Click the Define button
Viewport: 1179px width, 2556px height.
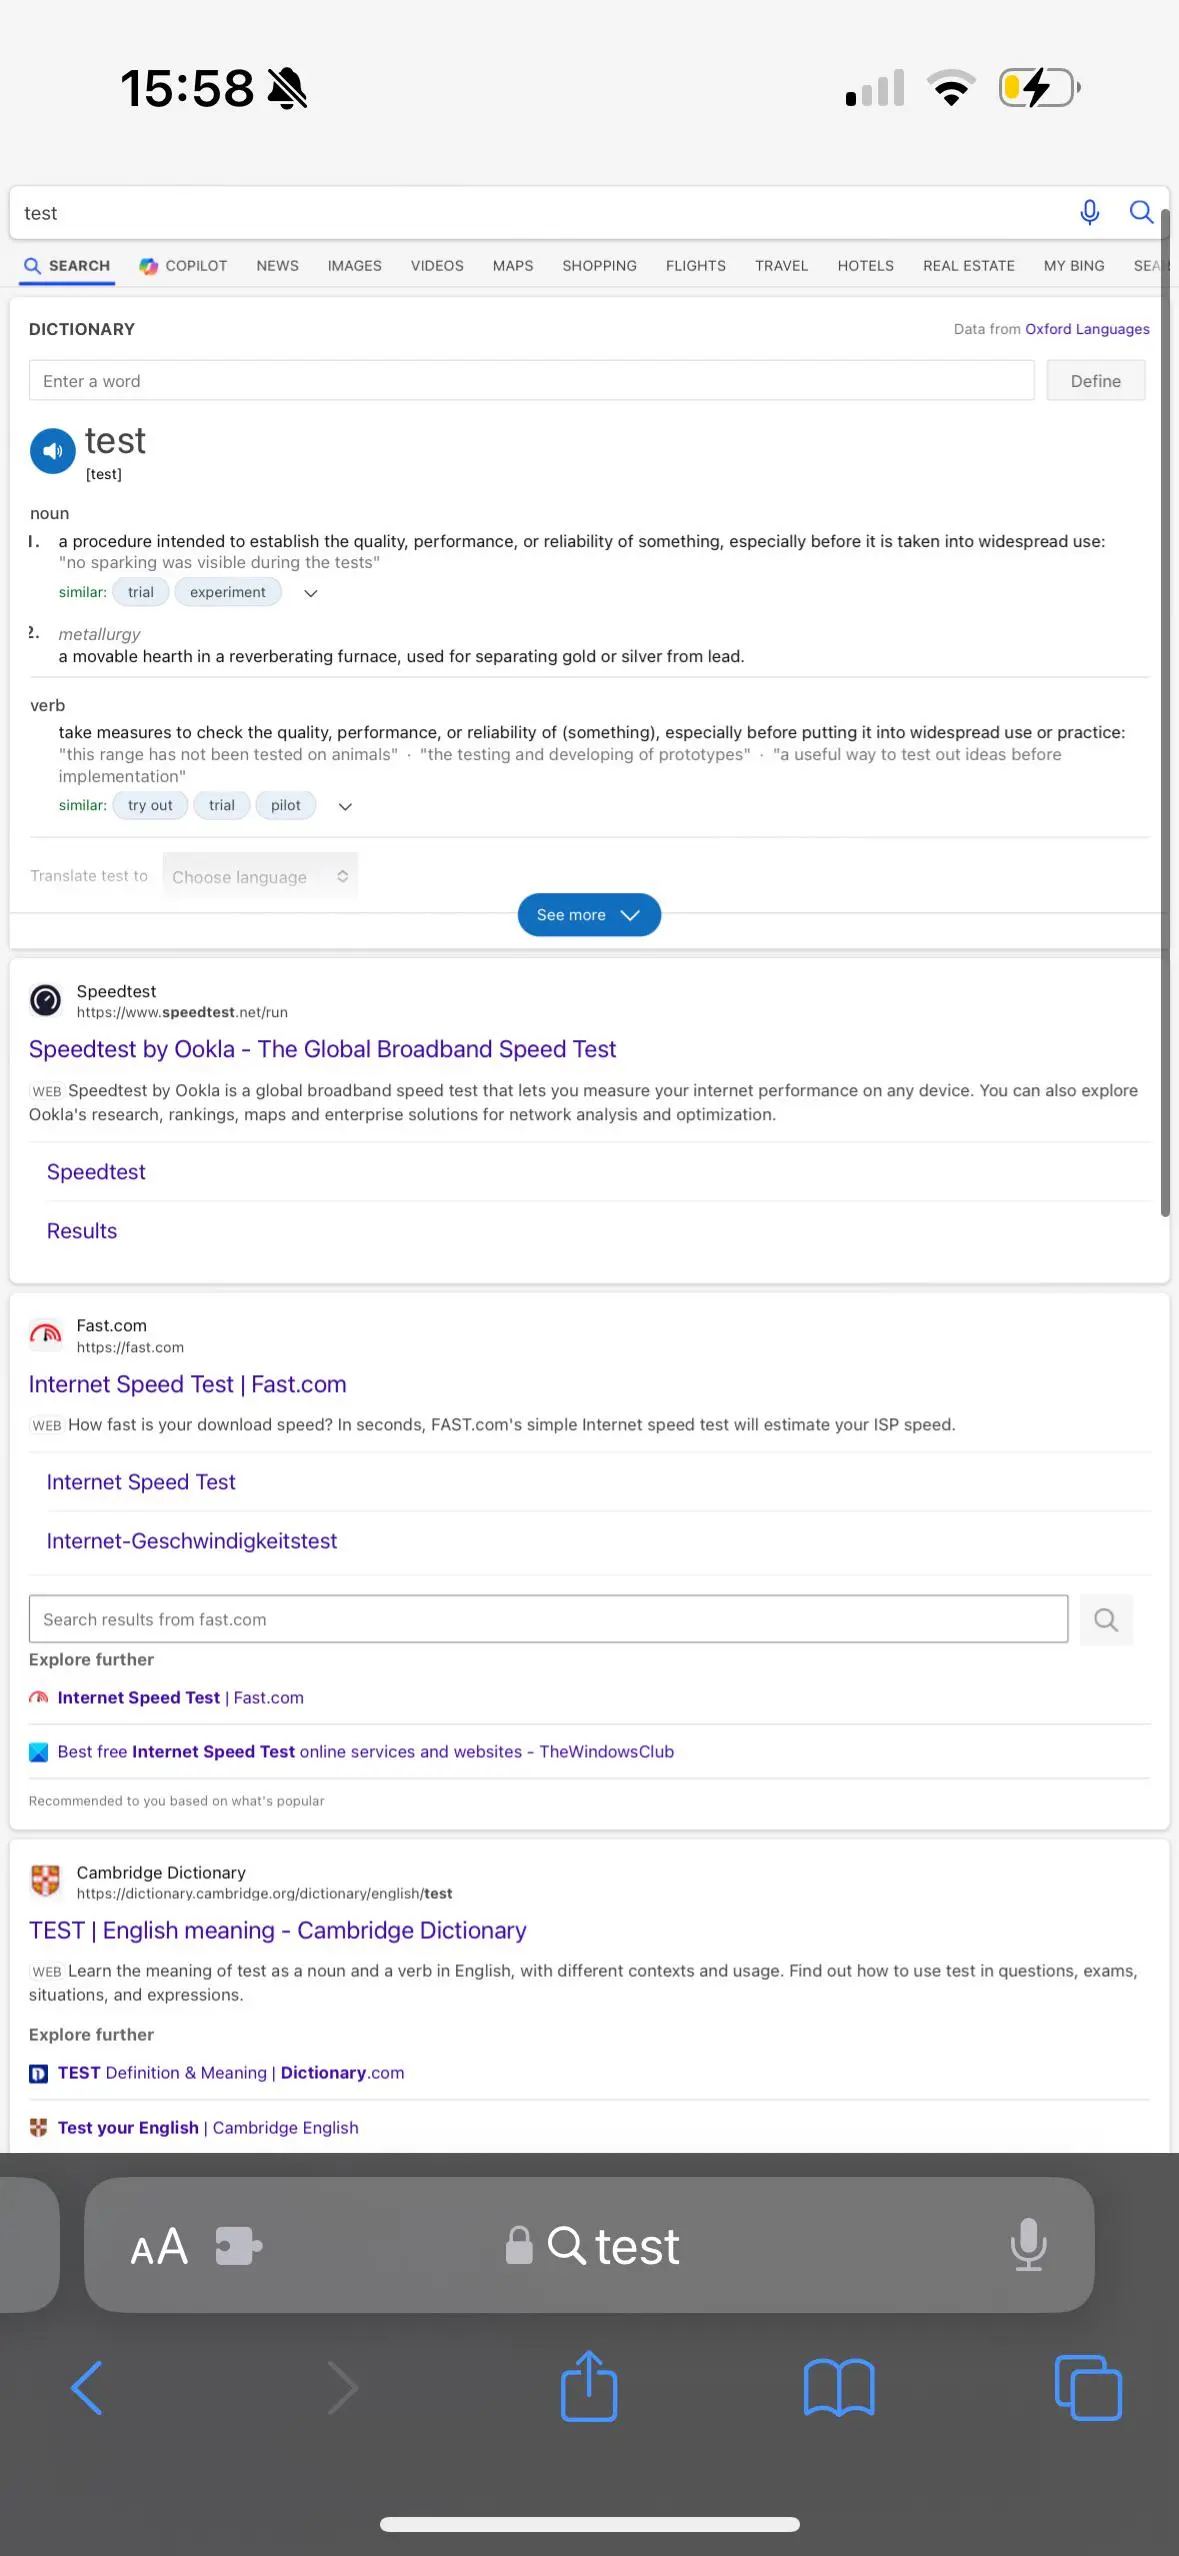coord(1095,381)
